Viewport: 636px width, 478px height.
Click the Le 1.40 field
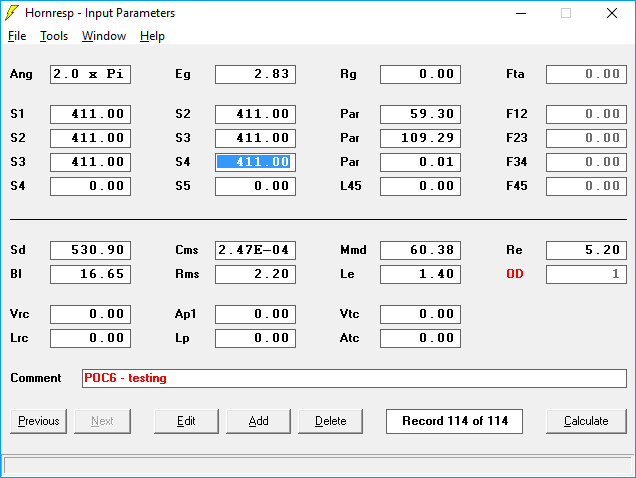(420, 274)
